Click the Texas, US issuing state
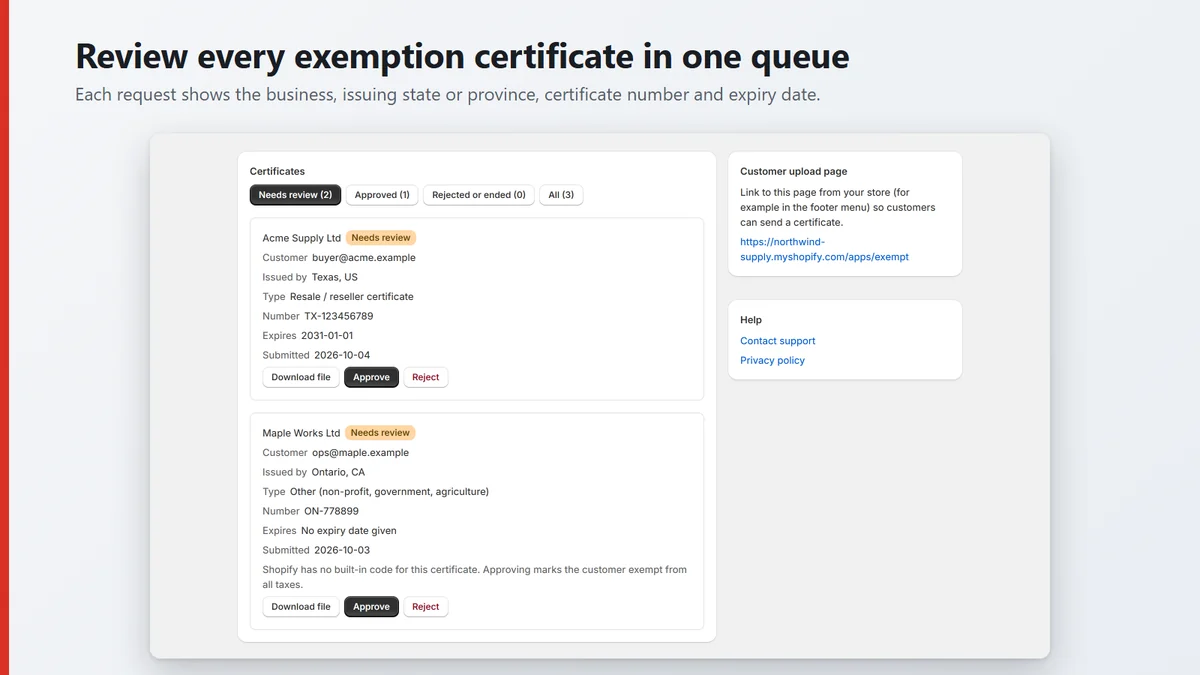 coord(335,277)
